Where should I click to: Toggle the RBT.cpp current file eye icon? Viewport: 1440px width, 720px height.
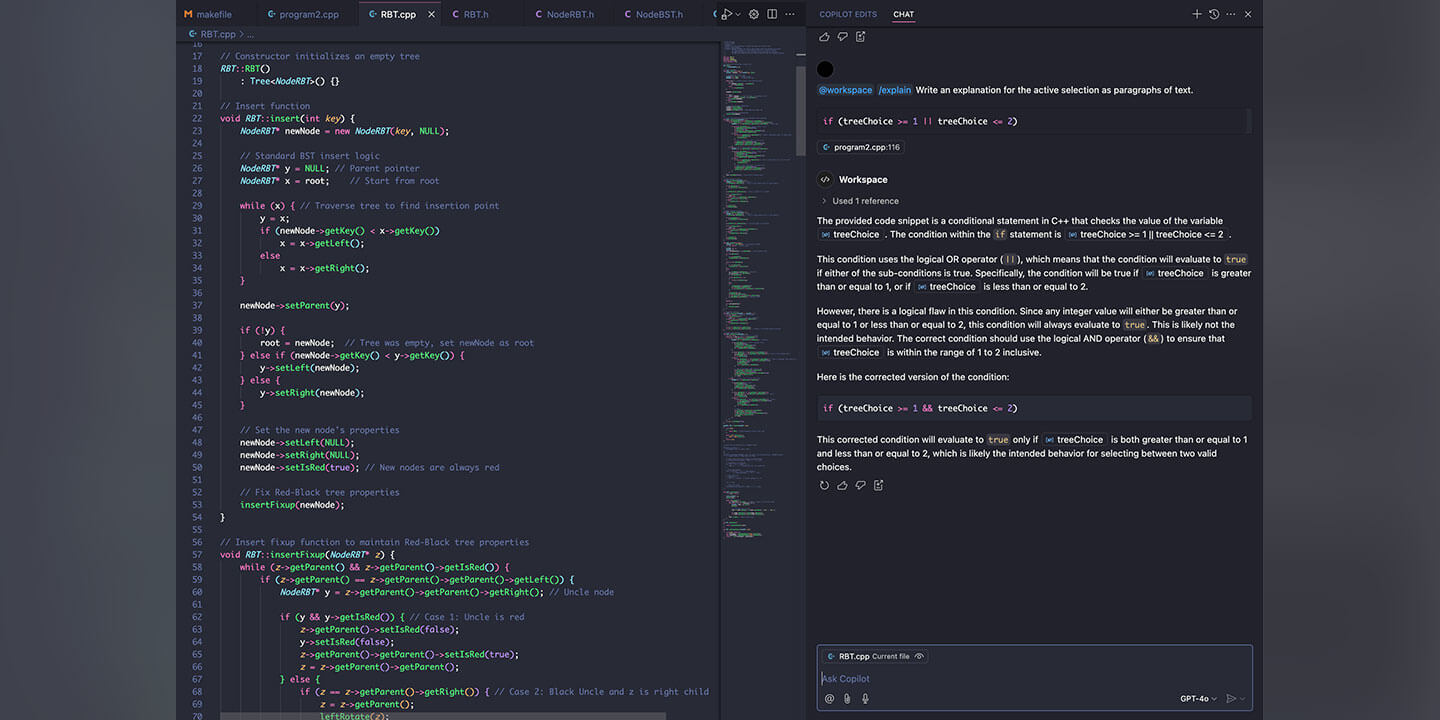click(x=919, y=657)
